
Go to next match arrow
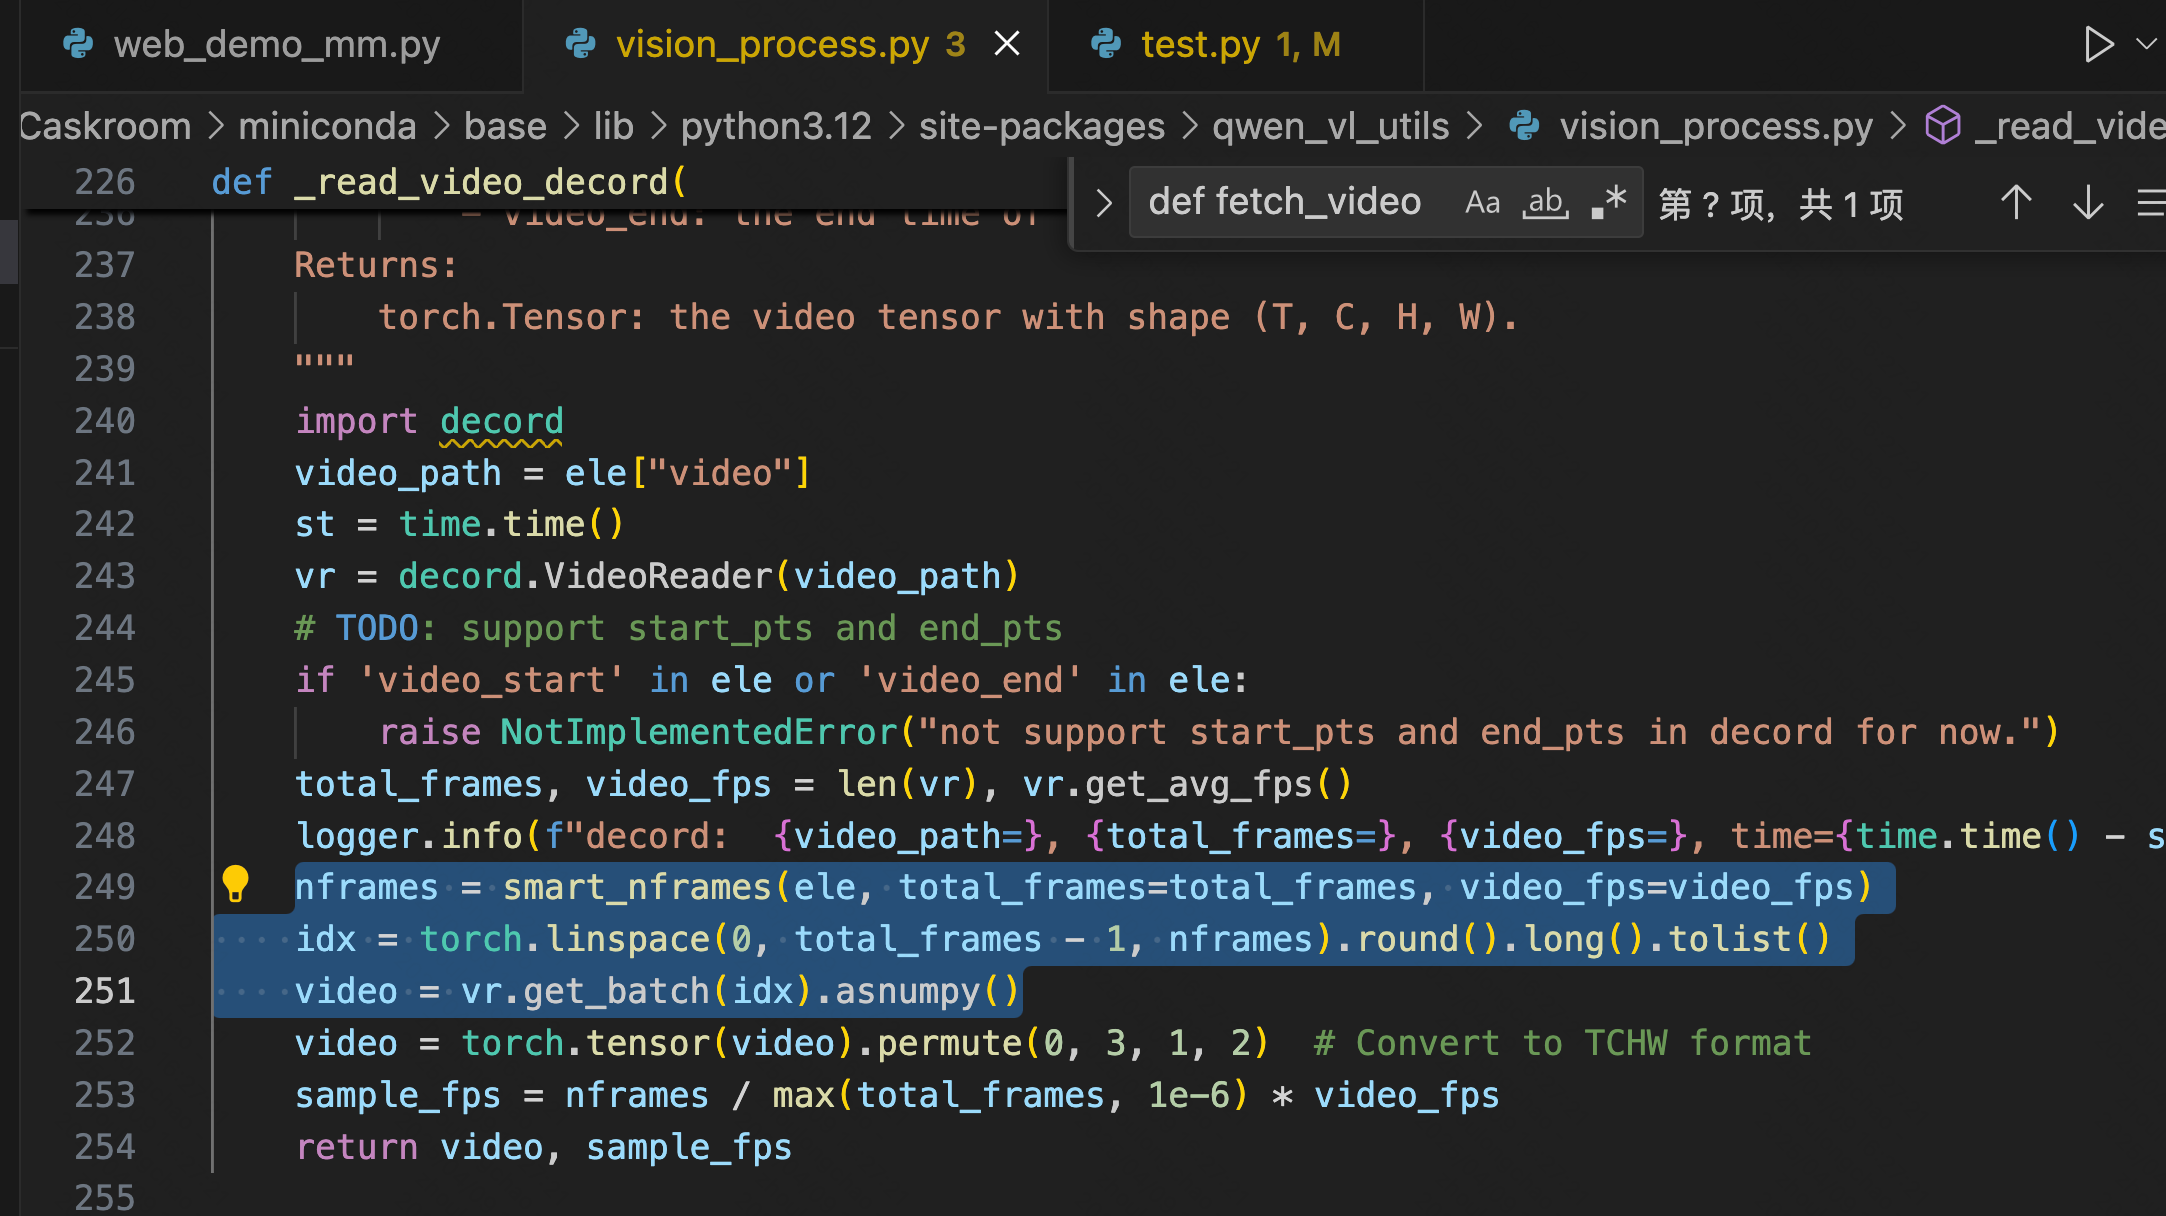[x=2088, y=203]
